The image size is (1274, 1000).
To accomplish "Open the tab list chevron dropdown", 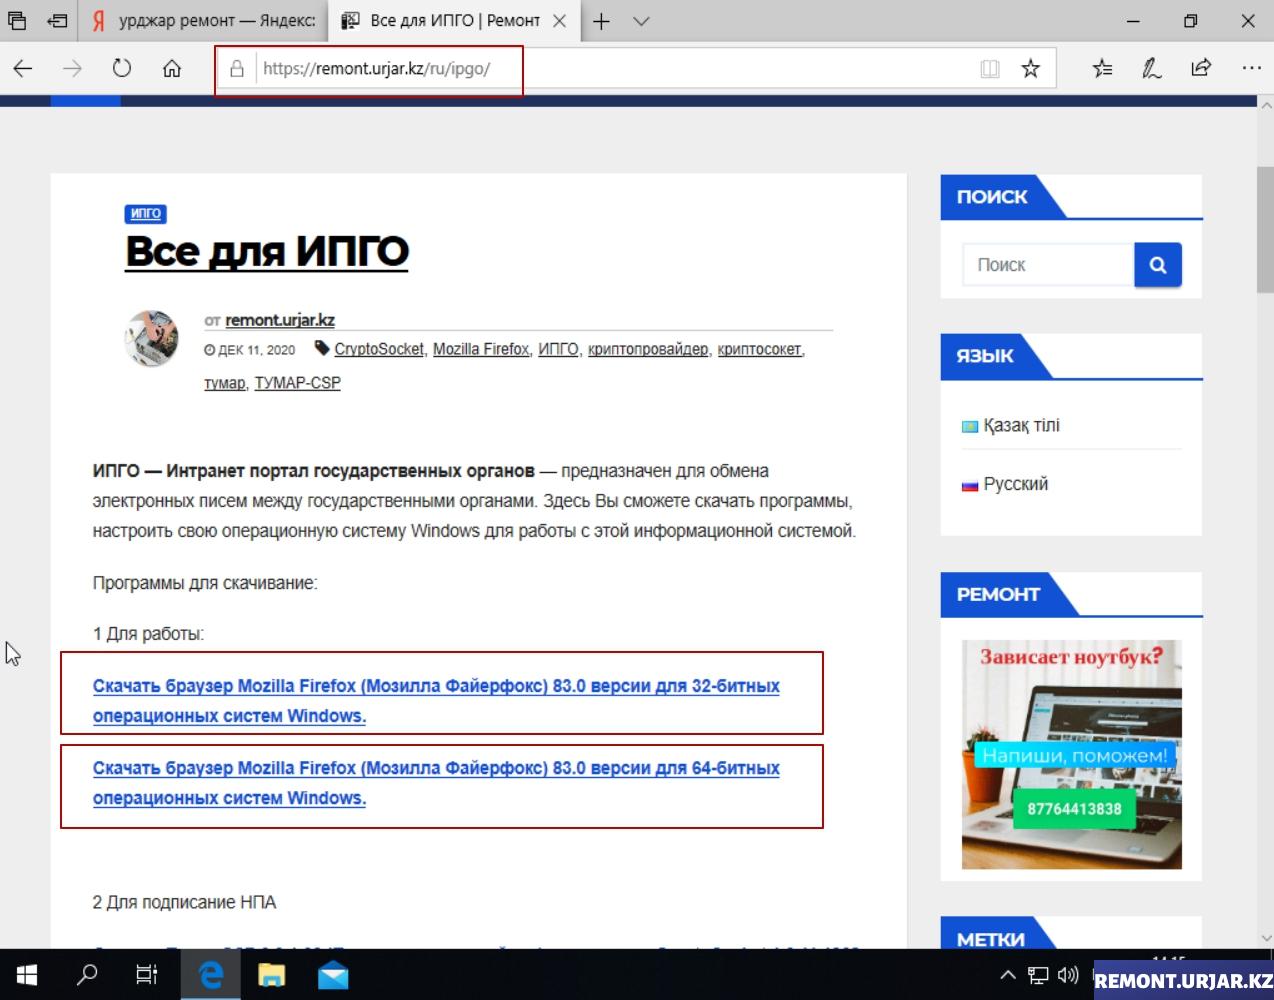I will [x=642, y=21].
